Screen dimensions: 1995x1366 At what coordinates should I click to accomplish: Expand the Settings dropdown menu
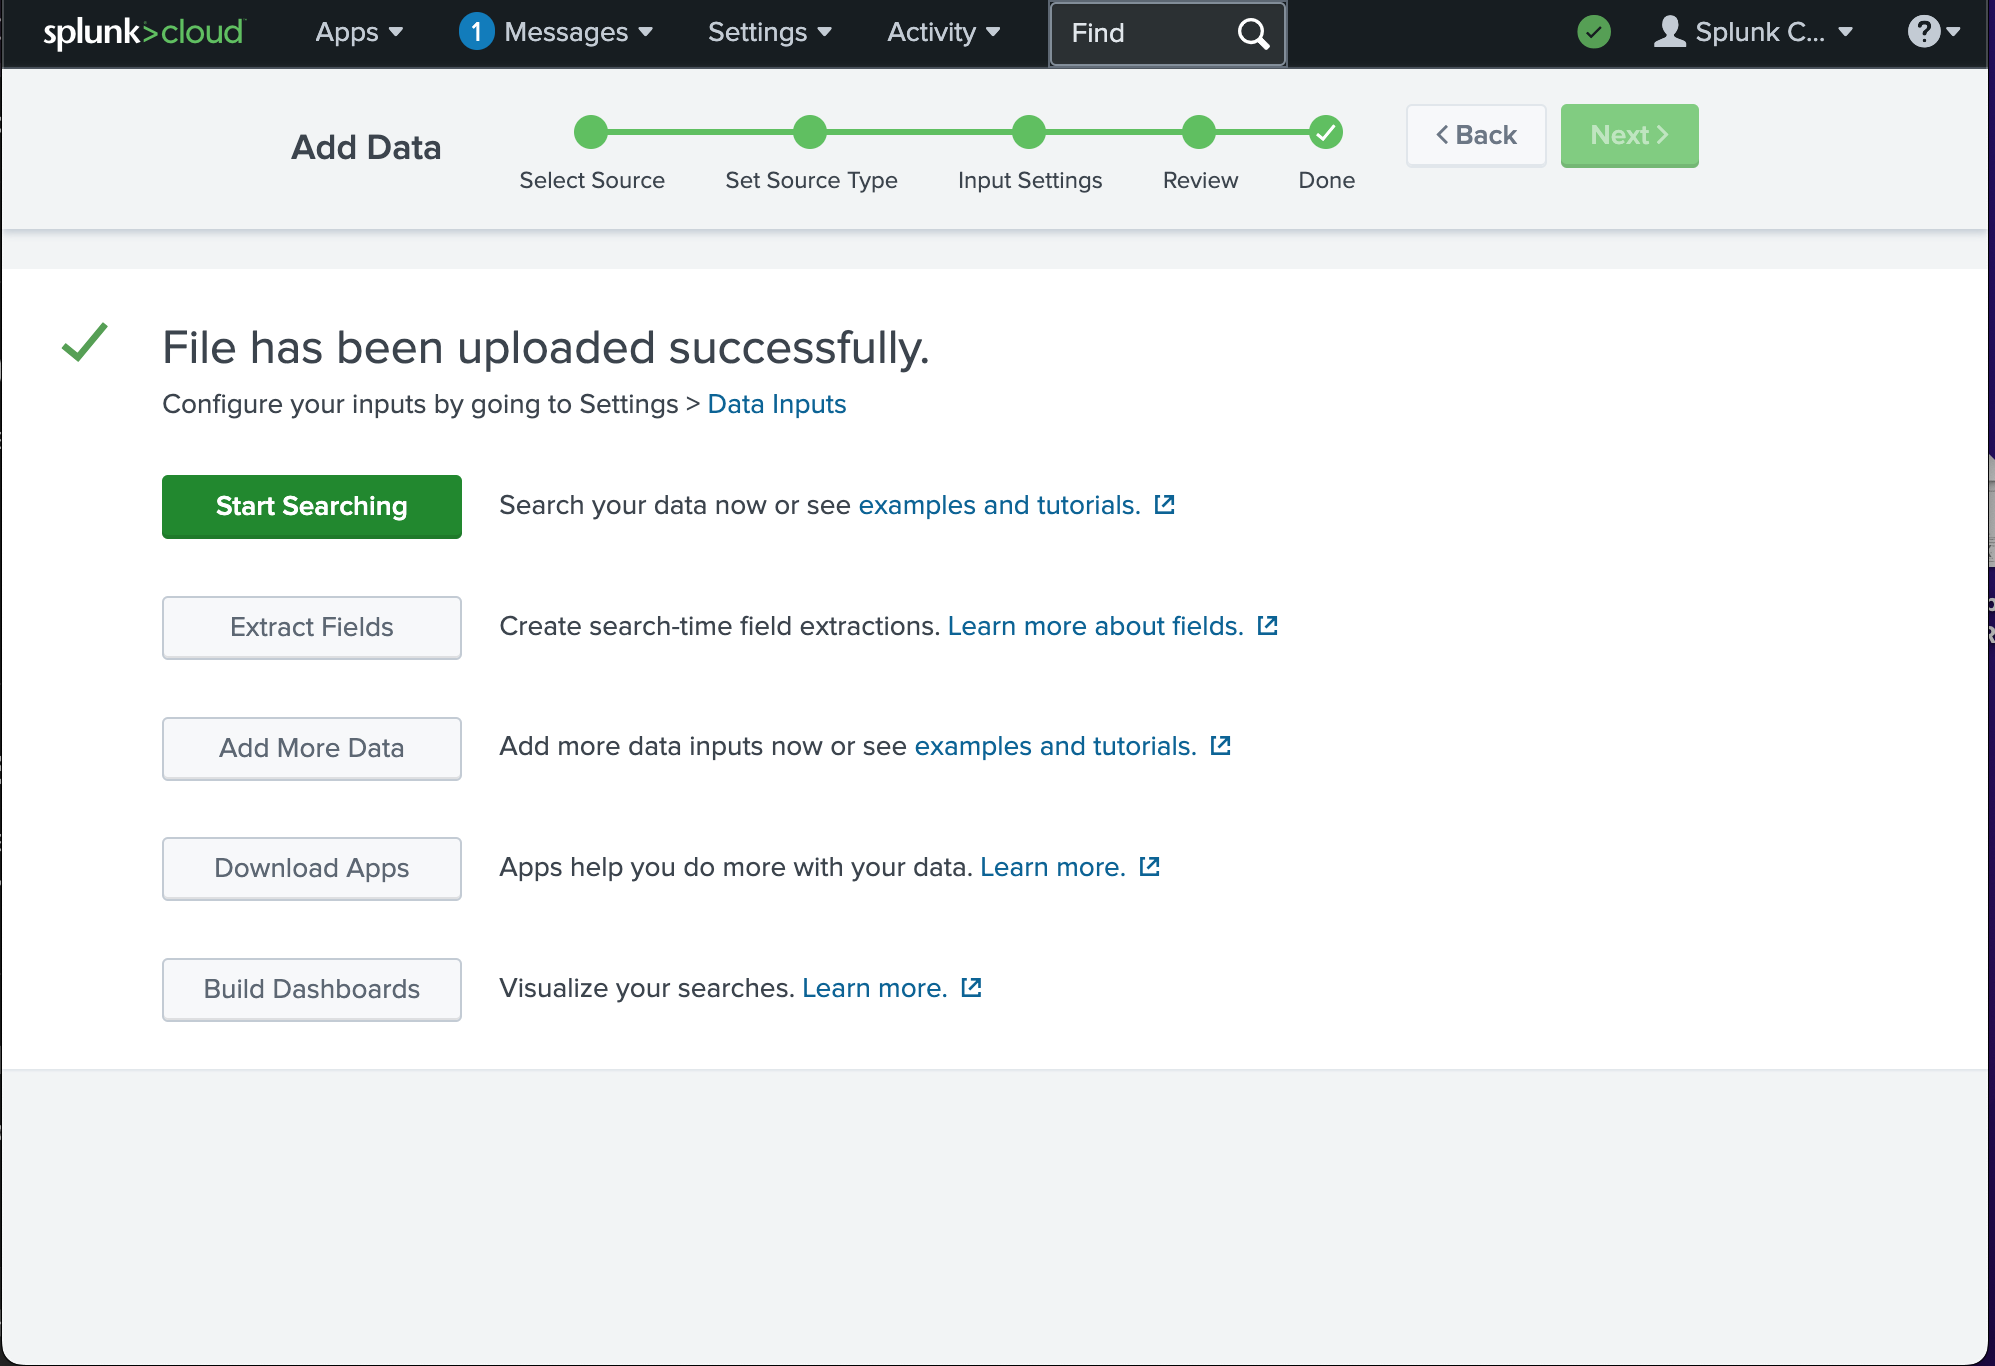pos(769,32)
